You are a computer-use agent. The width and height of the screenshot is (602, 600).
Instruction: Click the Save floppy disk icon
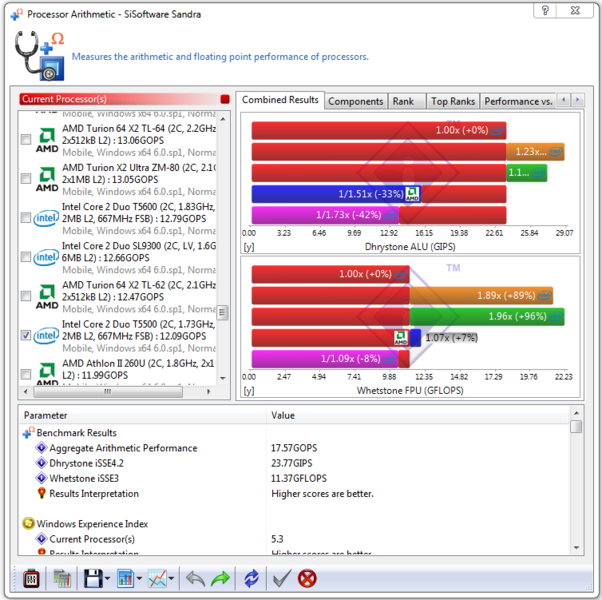pos(93,579)
